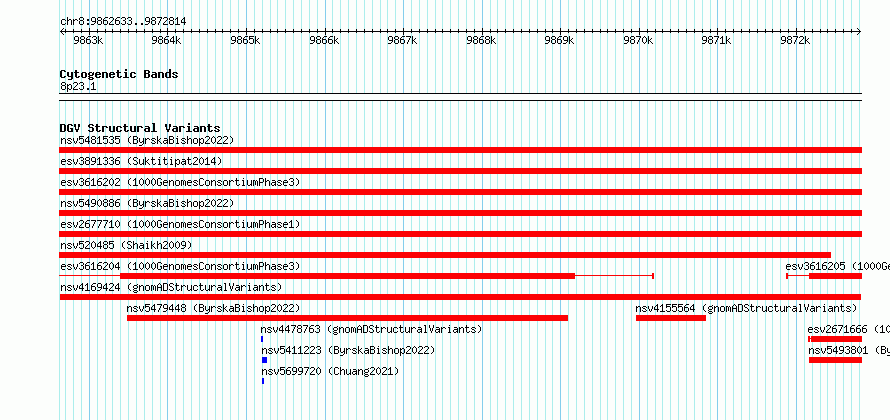
Task: Select red bar under esv3616205
Action: click(836, 276)
